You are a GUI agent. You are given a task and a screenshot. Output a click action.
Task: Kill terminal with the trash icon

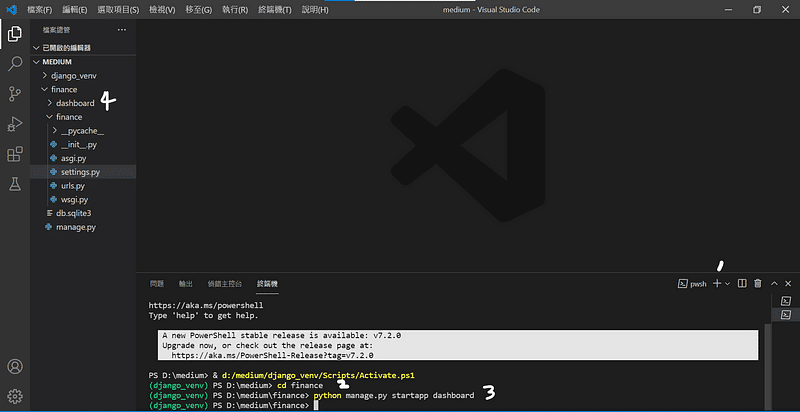[x=757, y=284]
